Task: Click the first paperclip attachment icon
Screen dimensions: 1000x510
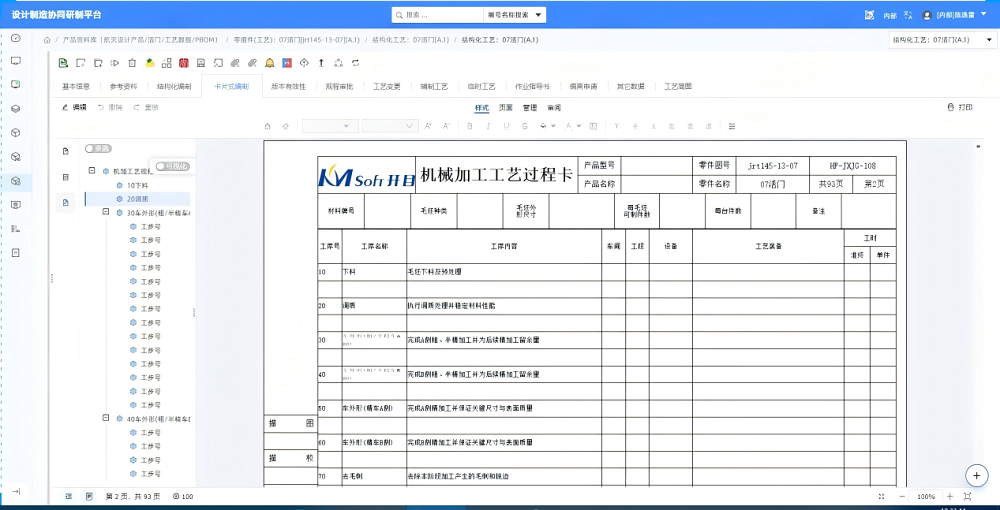Action: click(x=235, y=63)
